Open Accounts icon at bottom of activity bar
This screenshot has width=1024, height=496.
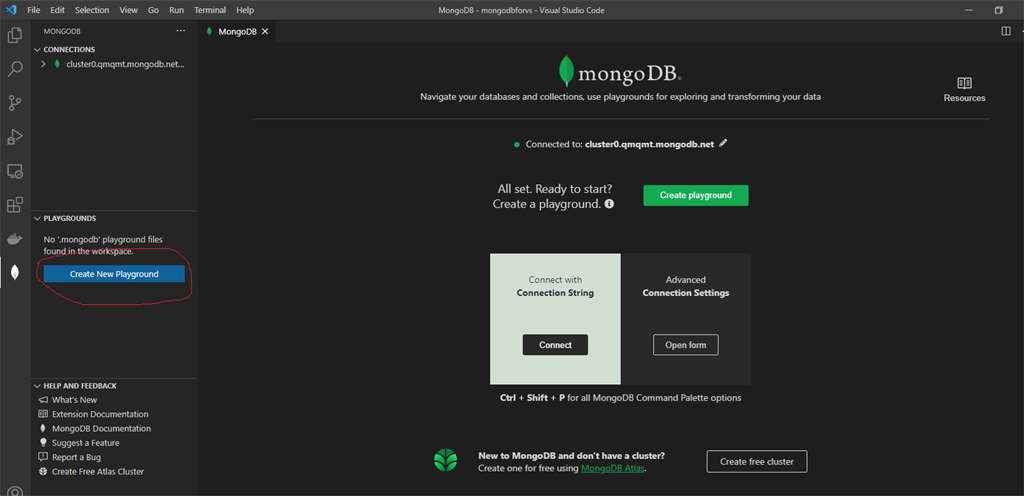click(14, 491)
